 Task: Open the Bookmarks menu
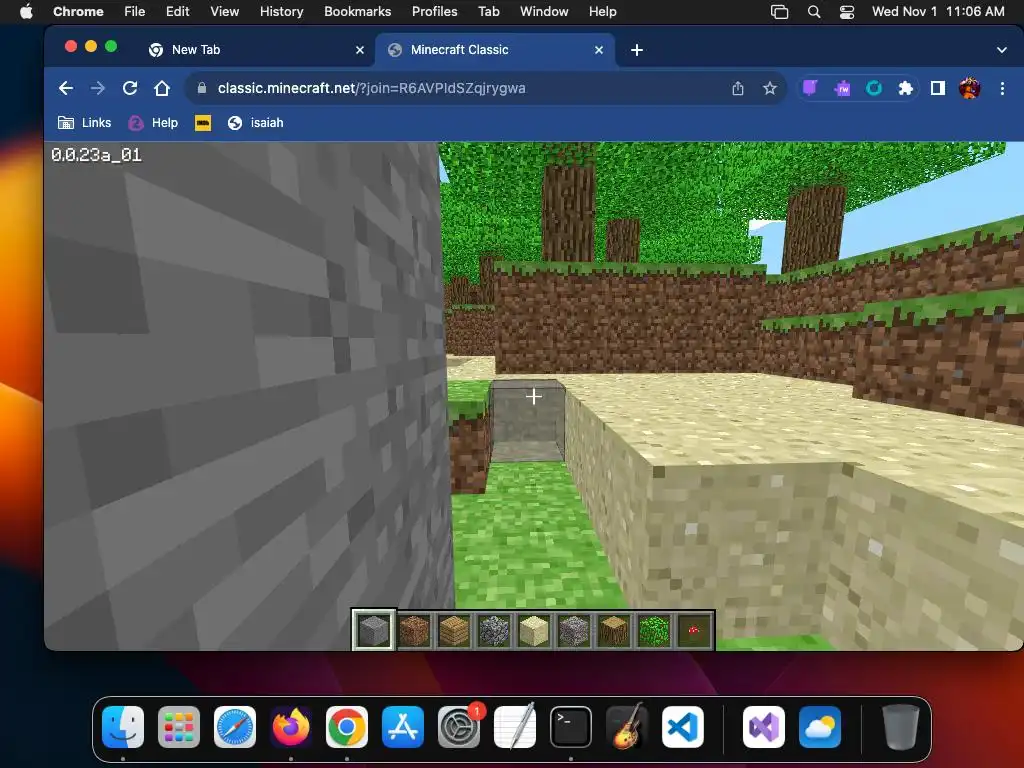[x=357, y=12]
